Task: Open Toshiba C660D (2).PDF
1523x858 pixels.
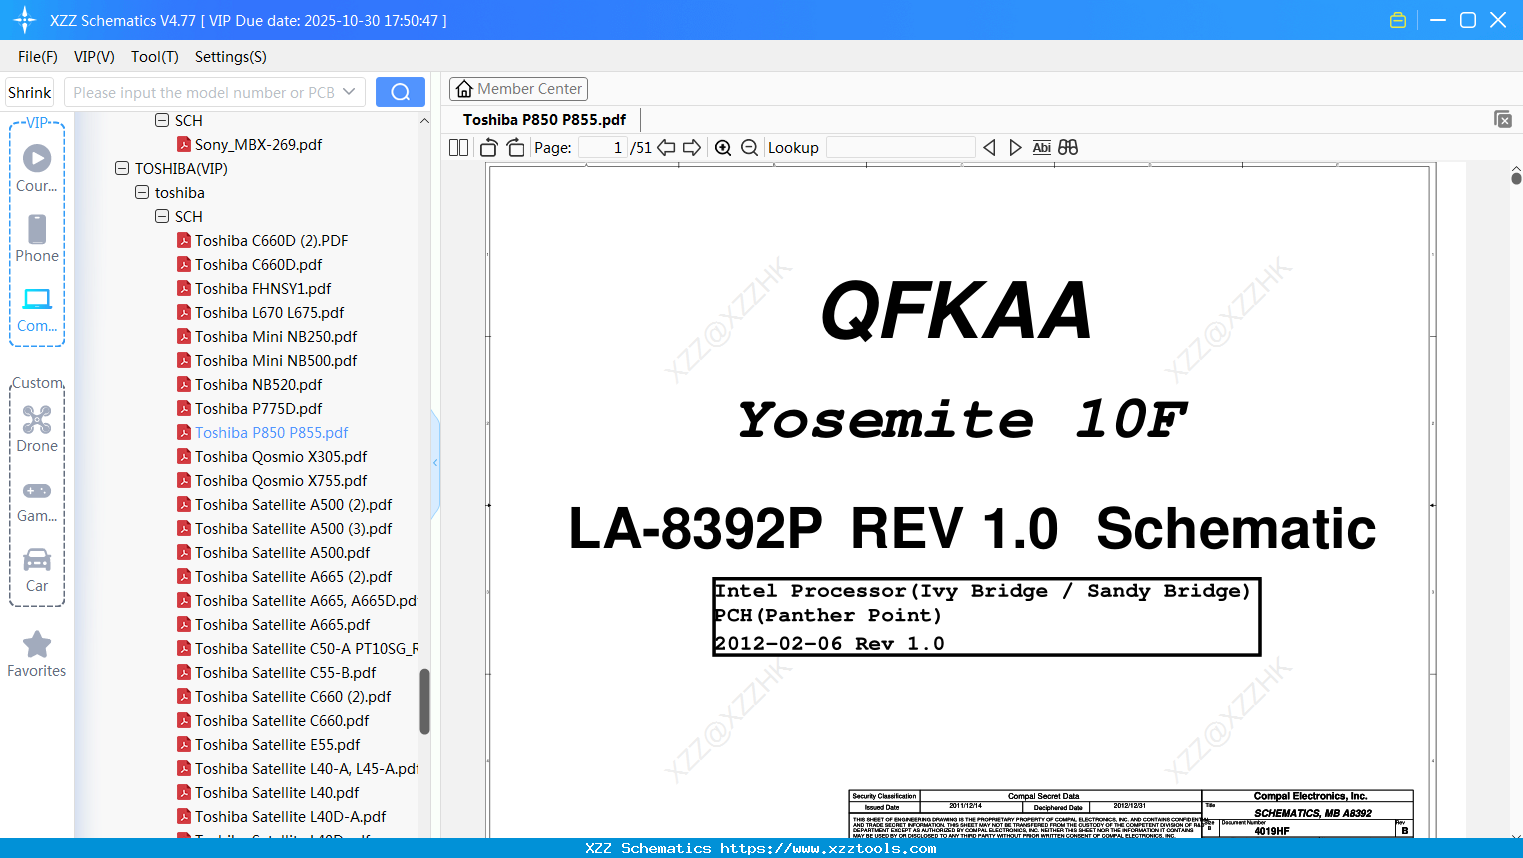Action: click(271, 241)
